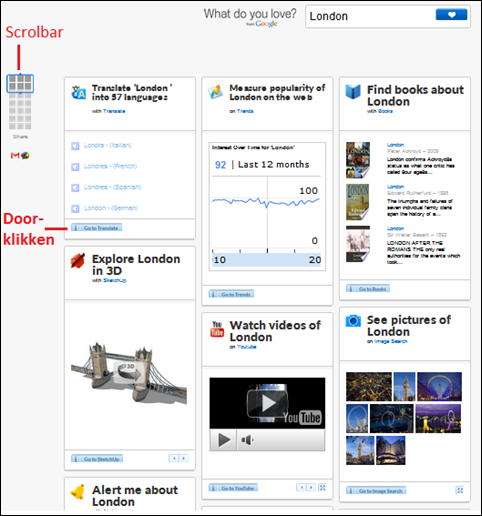The height and width of the screenshot is (516, 482).
Task: Click the Buzz share icon beside Gmail
Action: click(x=25, y=155)
